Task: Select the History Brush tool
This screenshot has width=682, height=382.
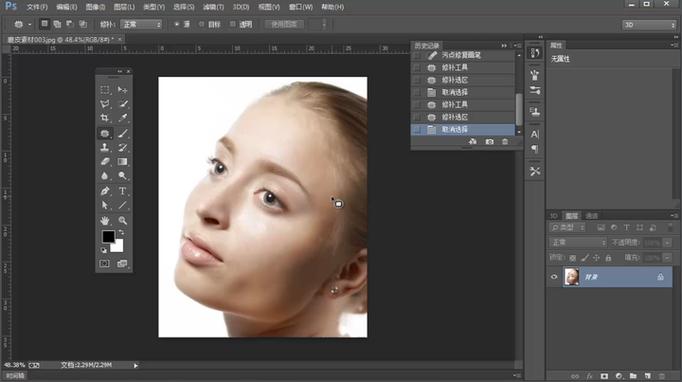Action: [x=123, y=147]
